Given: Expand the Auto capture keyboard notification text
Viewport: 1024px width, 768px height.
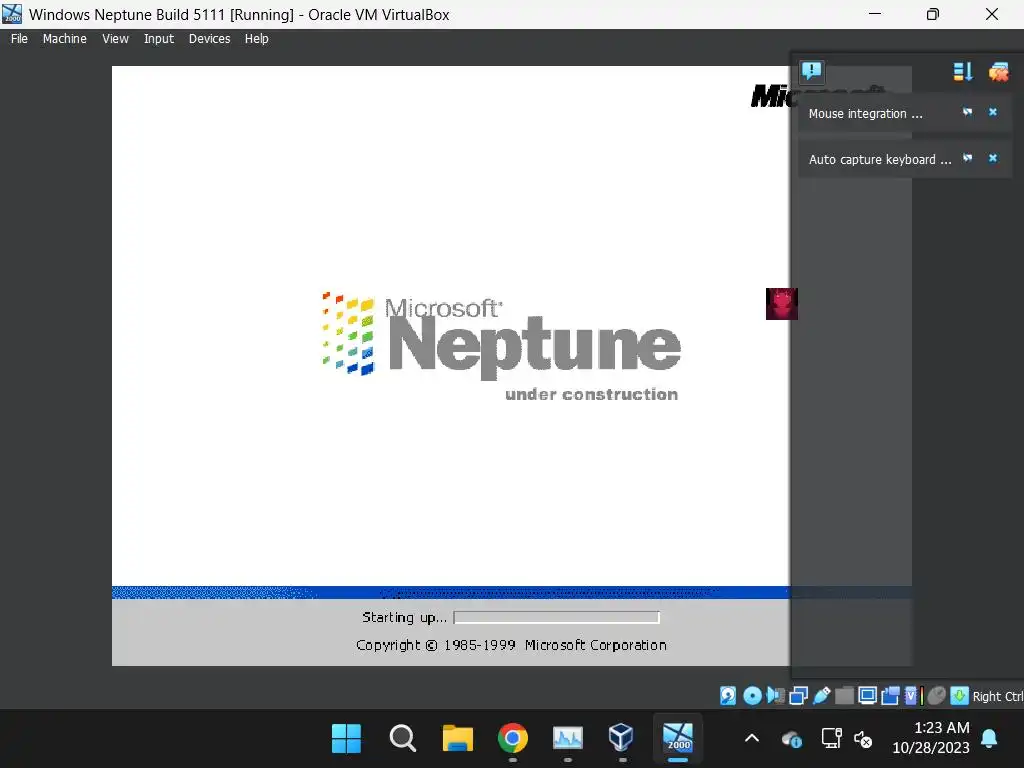Looking at the screenshot, I should click(x=880, y=159).
